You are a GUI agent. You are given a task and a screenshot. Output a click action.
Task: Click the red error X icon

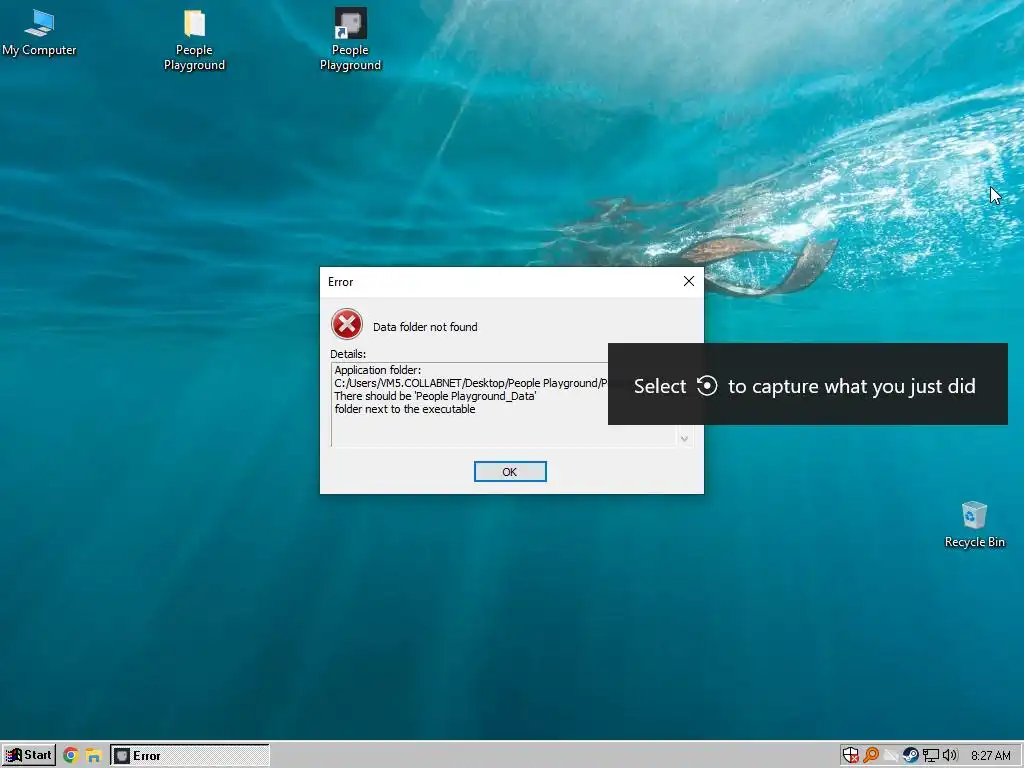pos(347,325)
